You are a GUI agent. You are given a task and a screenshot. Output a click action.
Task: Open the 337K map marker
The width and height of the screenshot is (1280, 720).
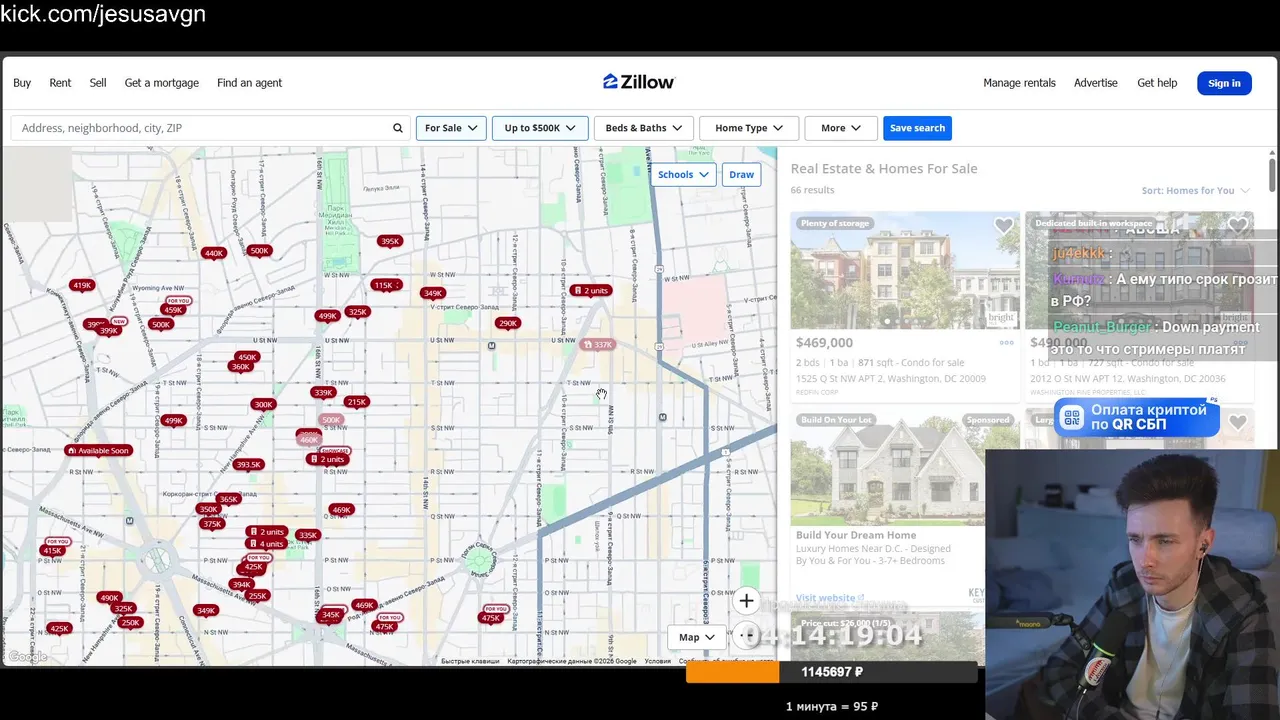tap(597, 344)
